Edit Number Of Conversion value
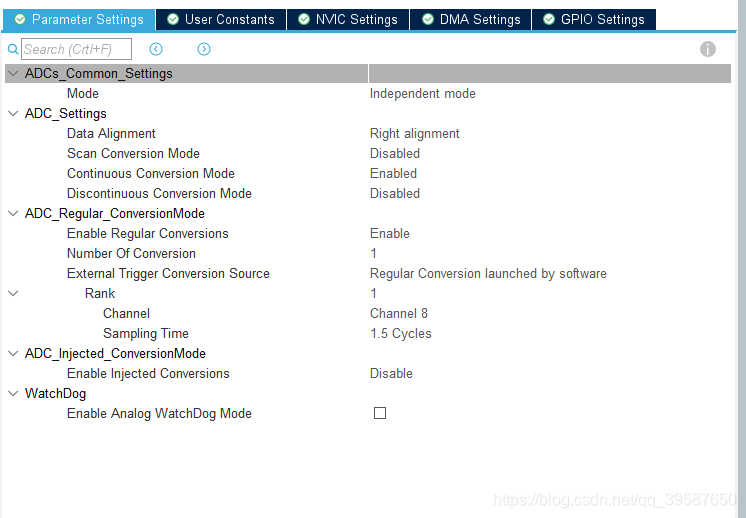 (373, 254)
